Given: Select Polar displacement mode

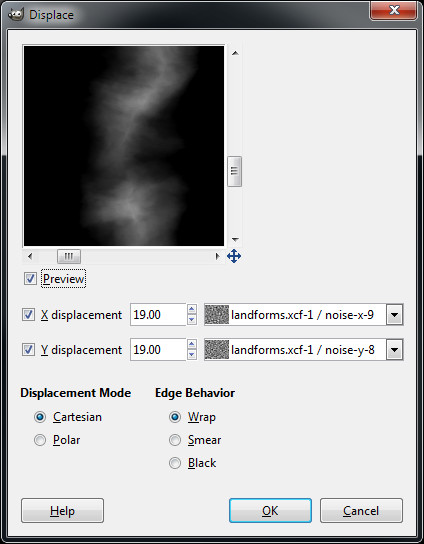Looking at the screenshot, I should (x=40, y=440).
